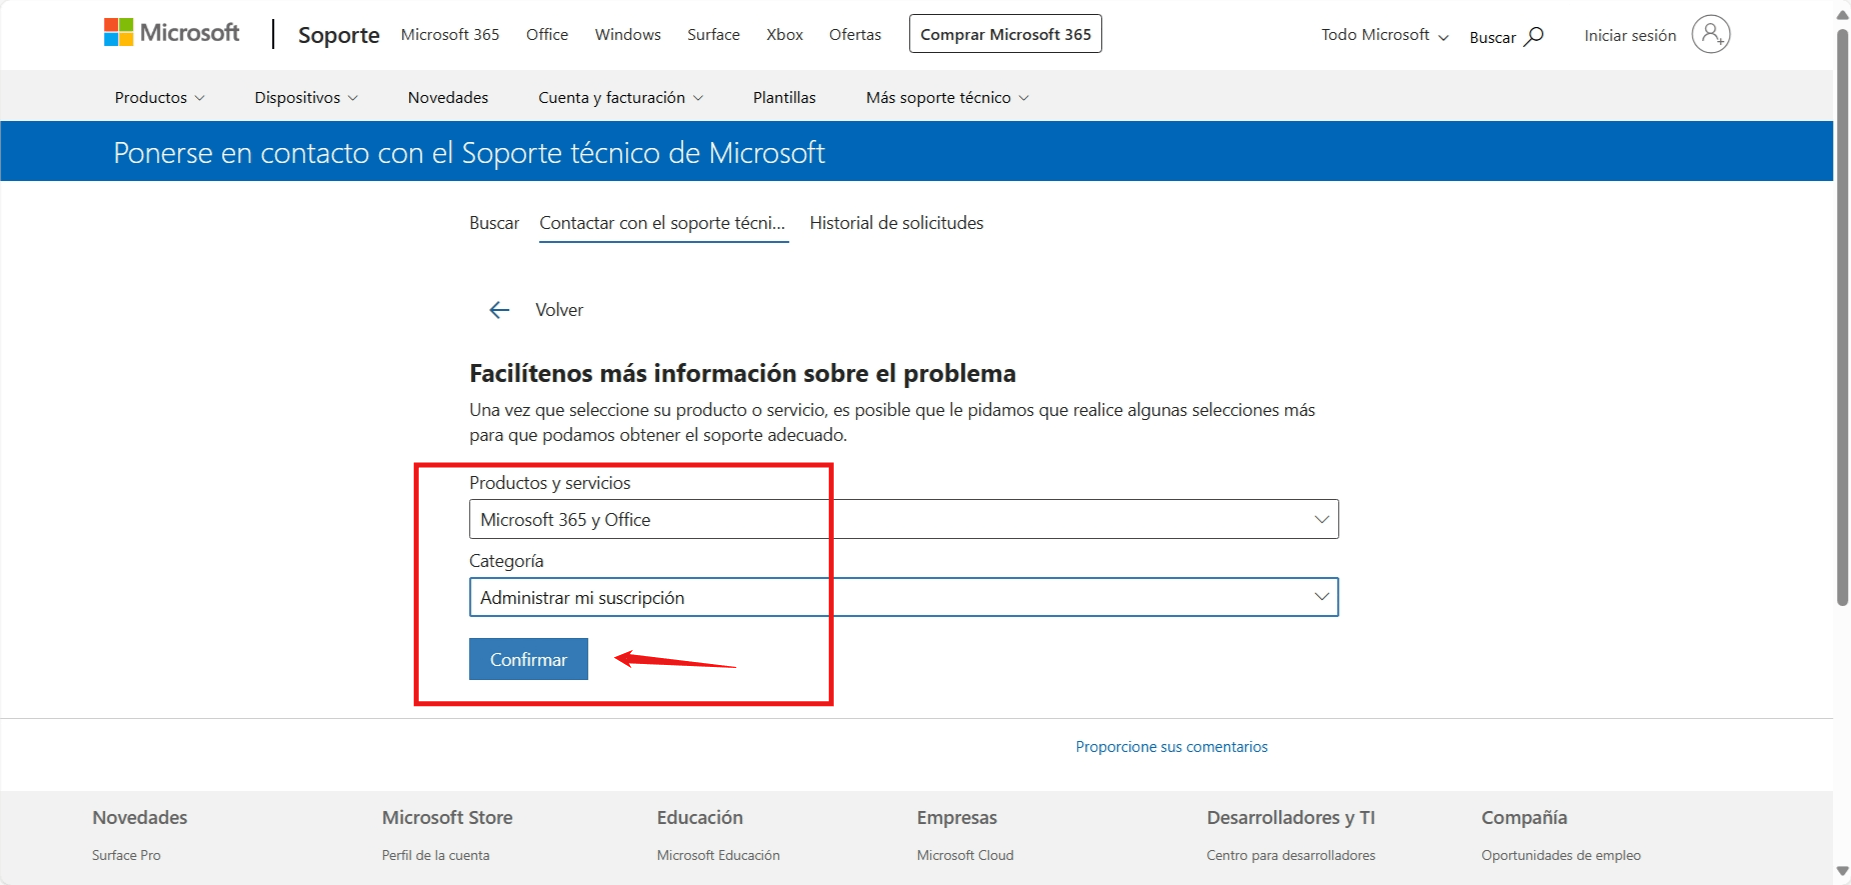1851x885 pixels.
Task: Open Centro para desarrolladores footer link
Action: click(1291, 855)
